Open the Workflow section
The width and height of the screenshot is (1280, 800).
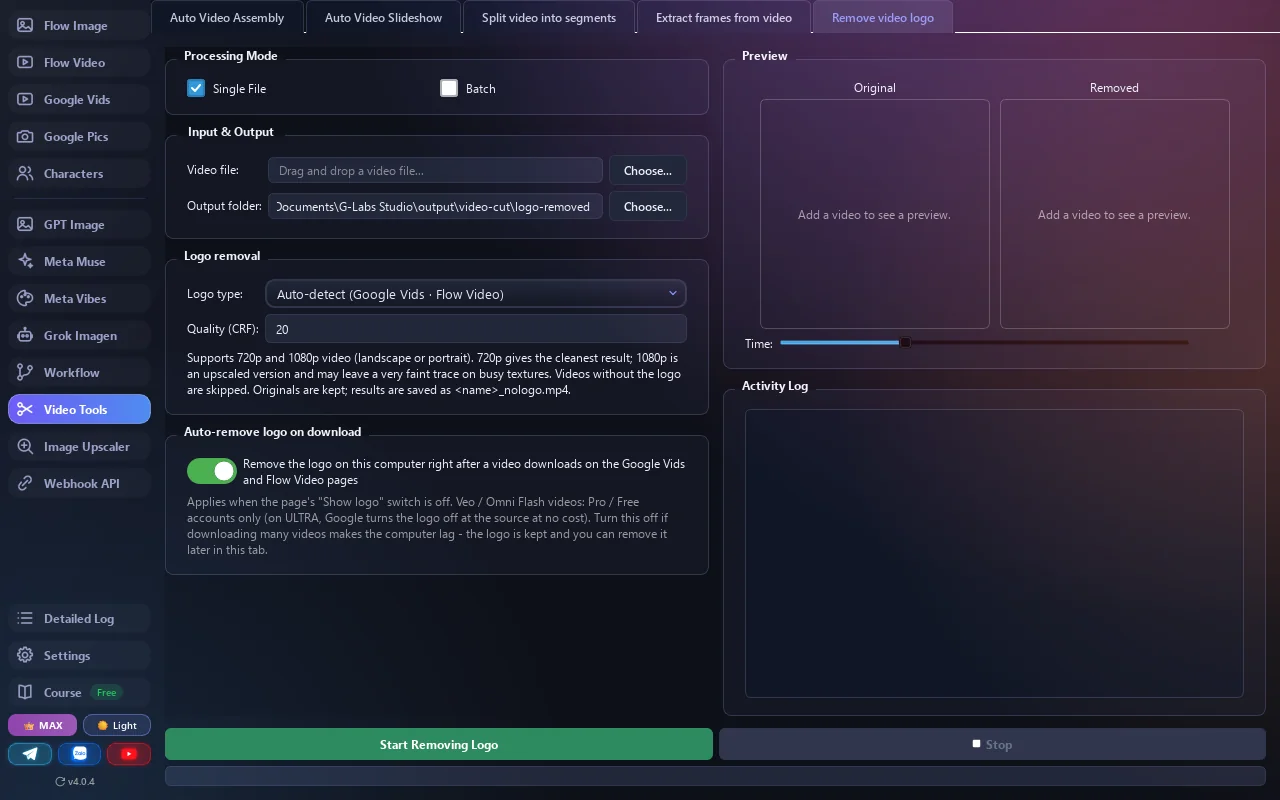coord(79,373)
